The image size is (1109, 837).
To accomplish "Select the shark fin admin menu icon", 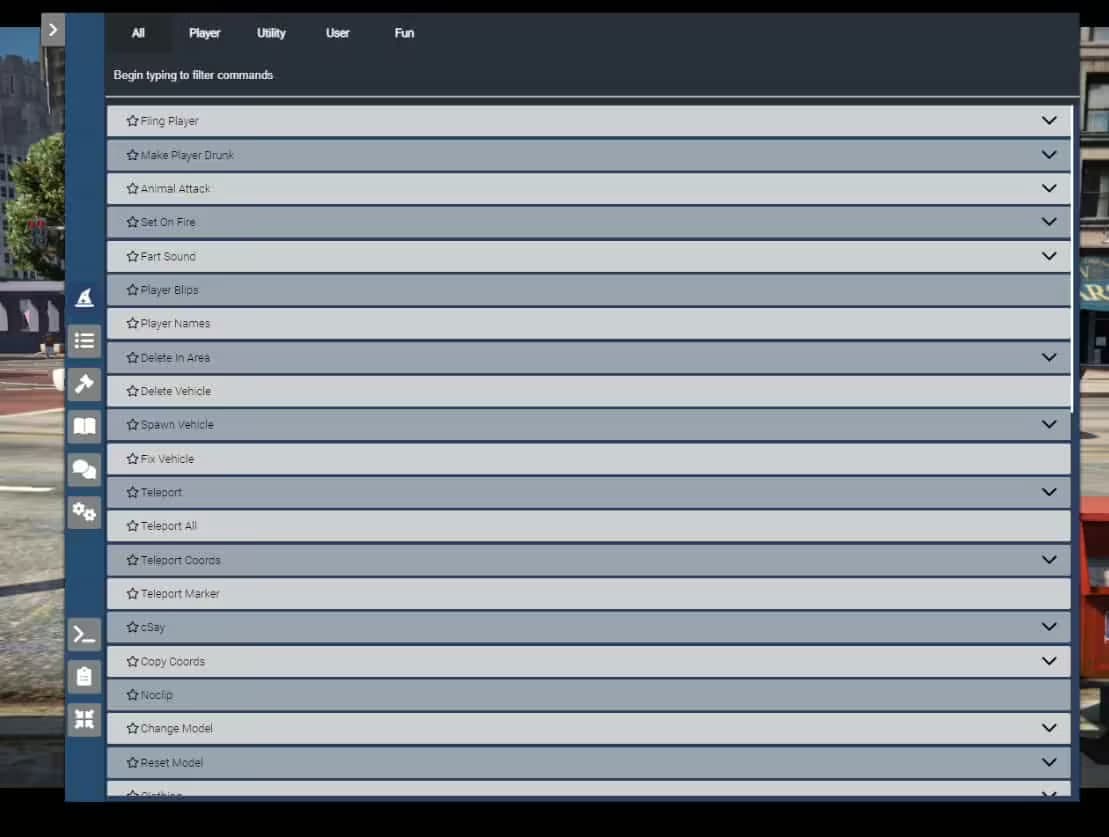I will pos(84,297).
